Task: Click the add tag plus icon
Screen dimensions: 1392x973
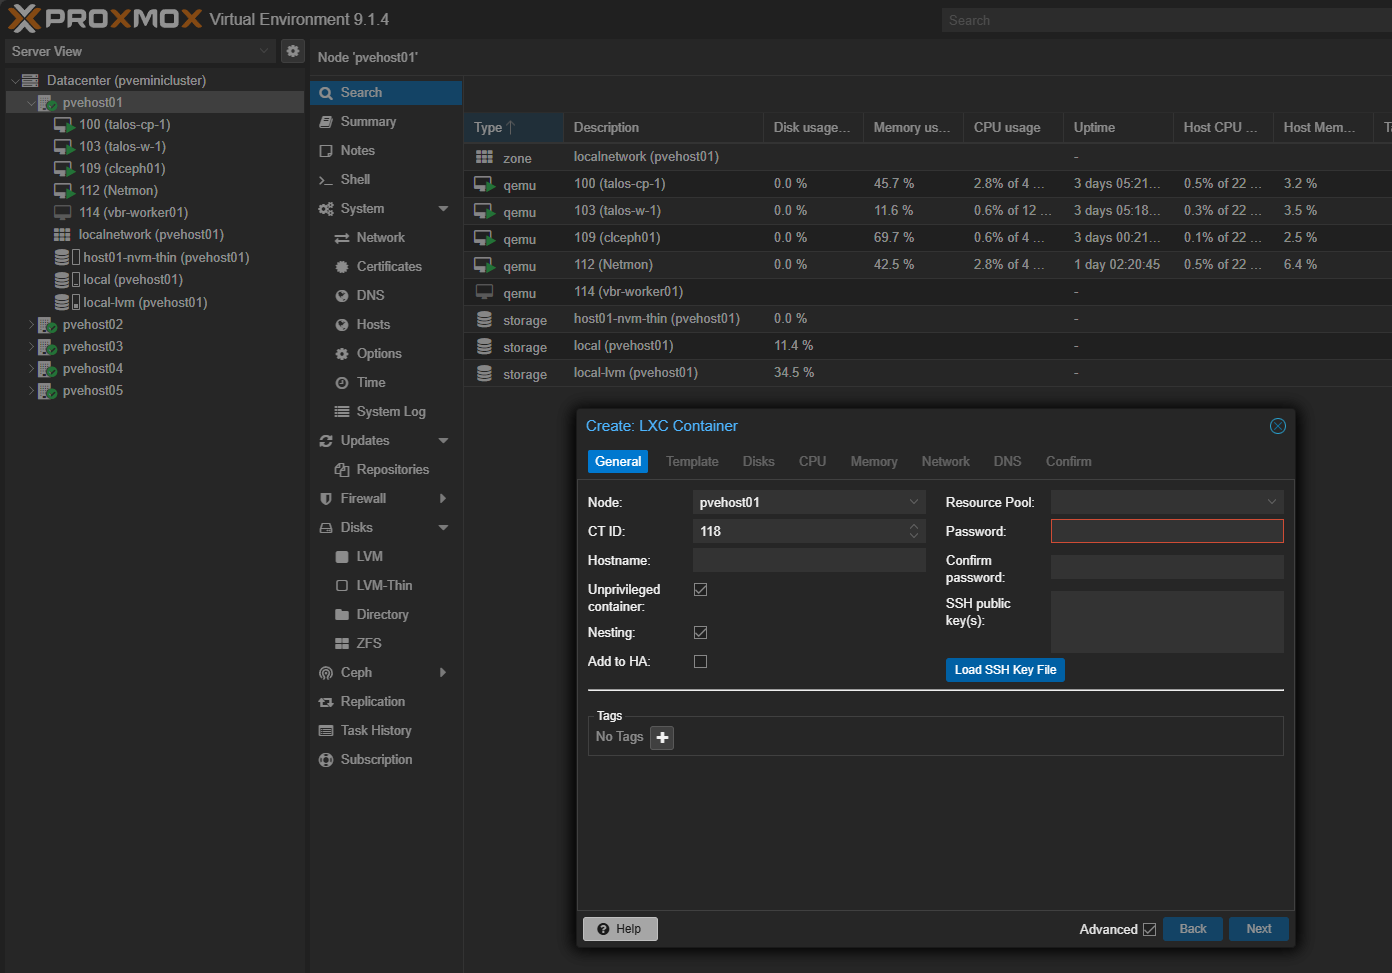Action: pos(662,738)
